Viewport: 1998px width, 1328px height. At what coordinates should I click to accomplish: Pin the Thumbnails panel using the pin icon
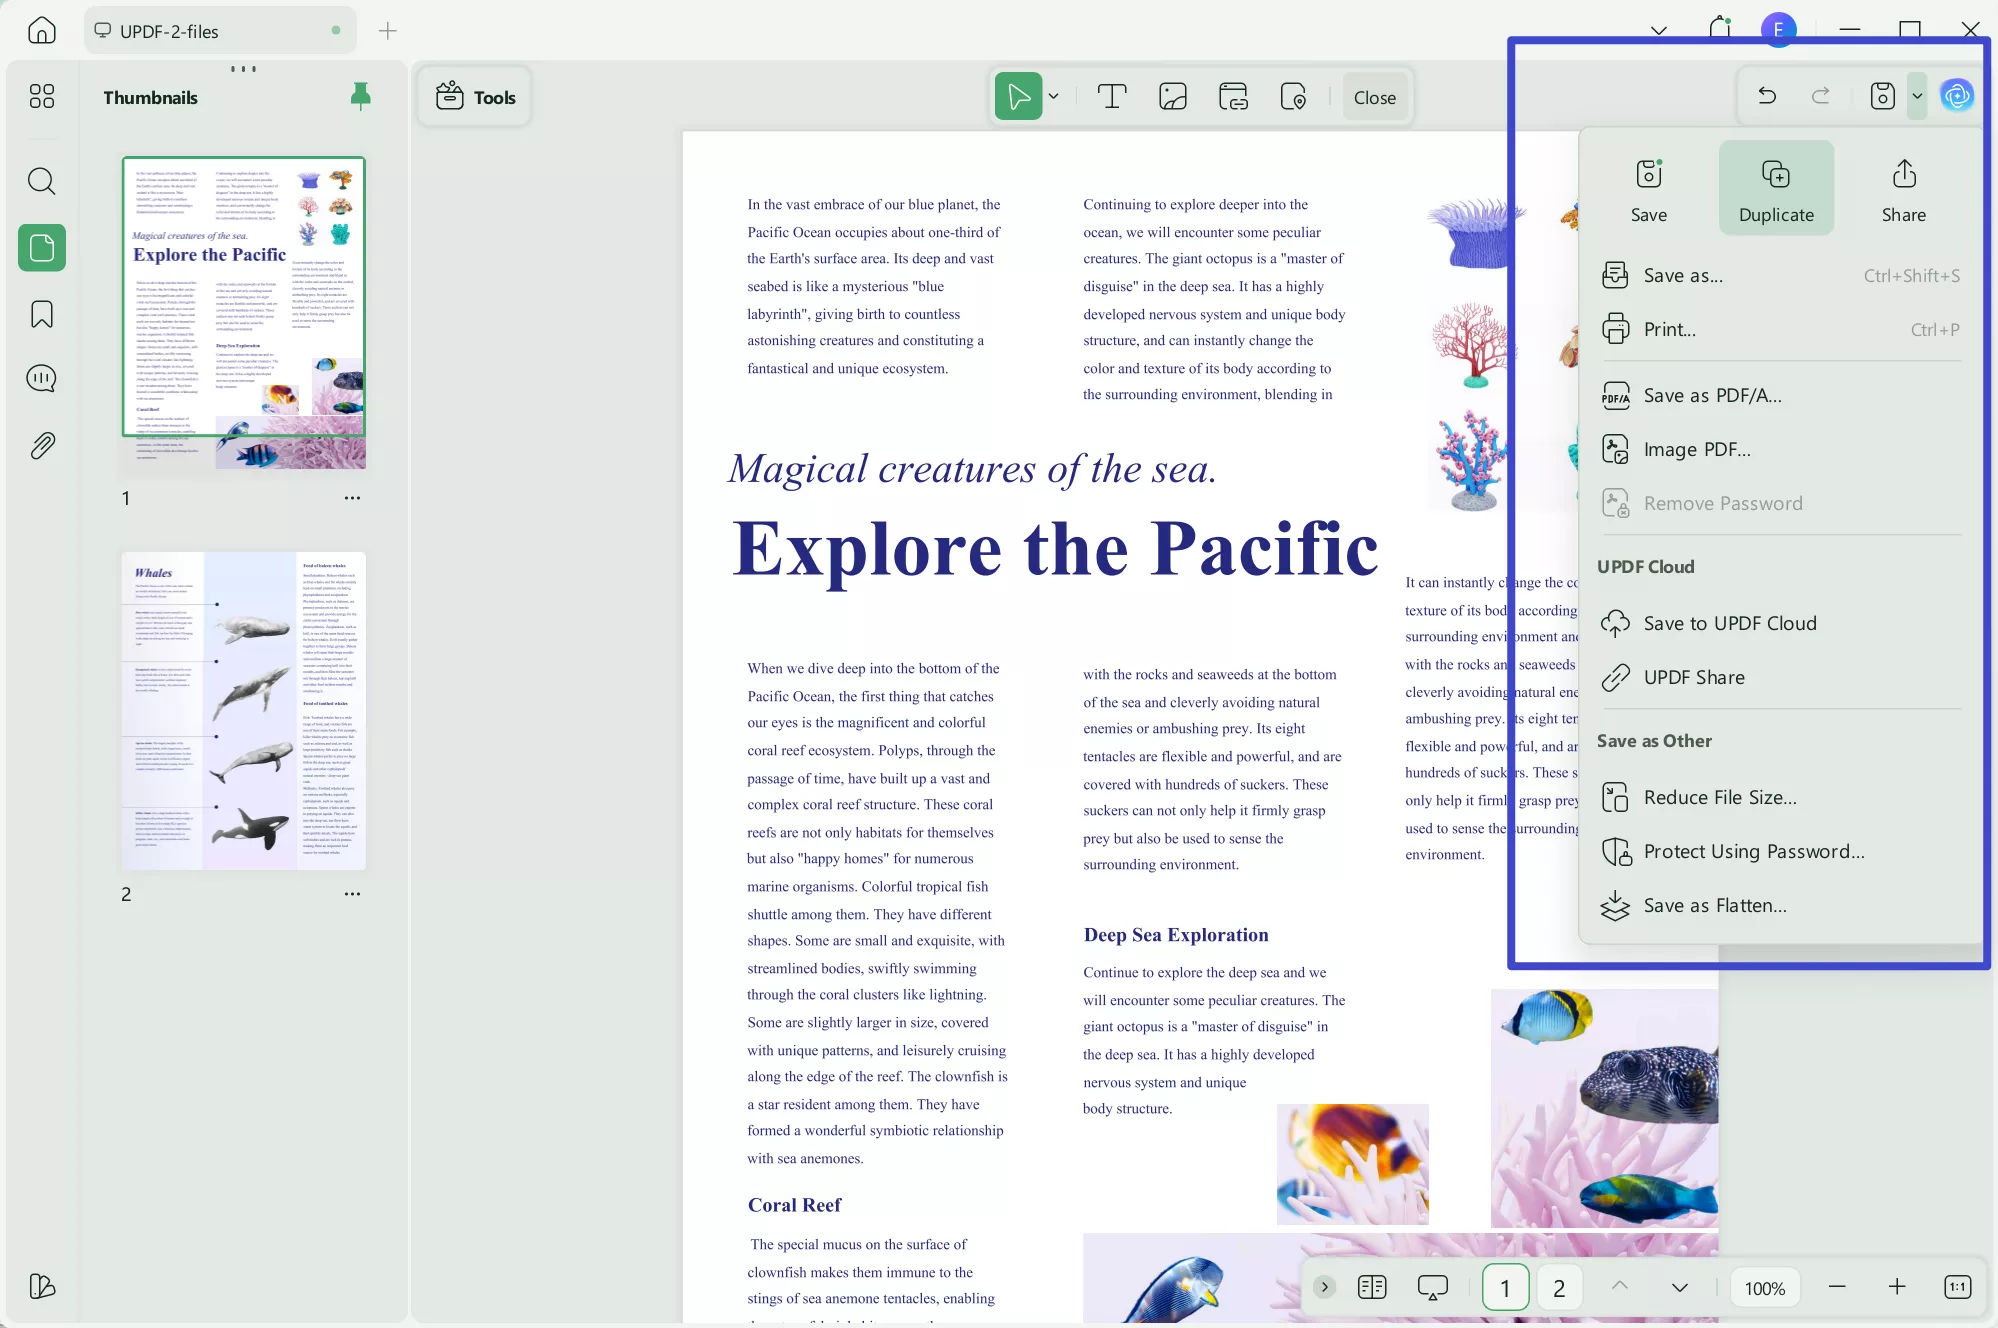pyautogui.click(x=360, y=96)
